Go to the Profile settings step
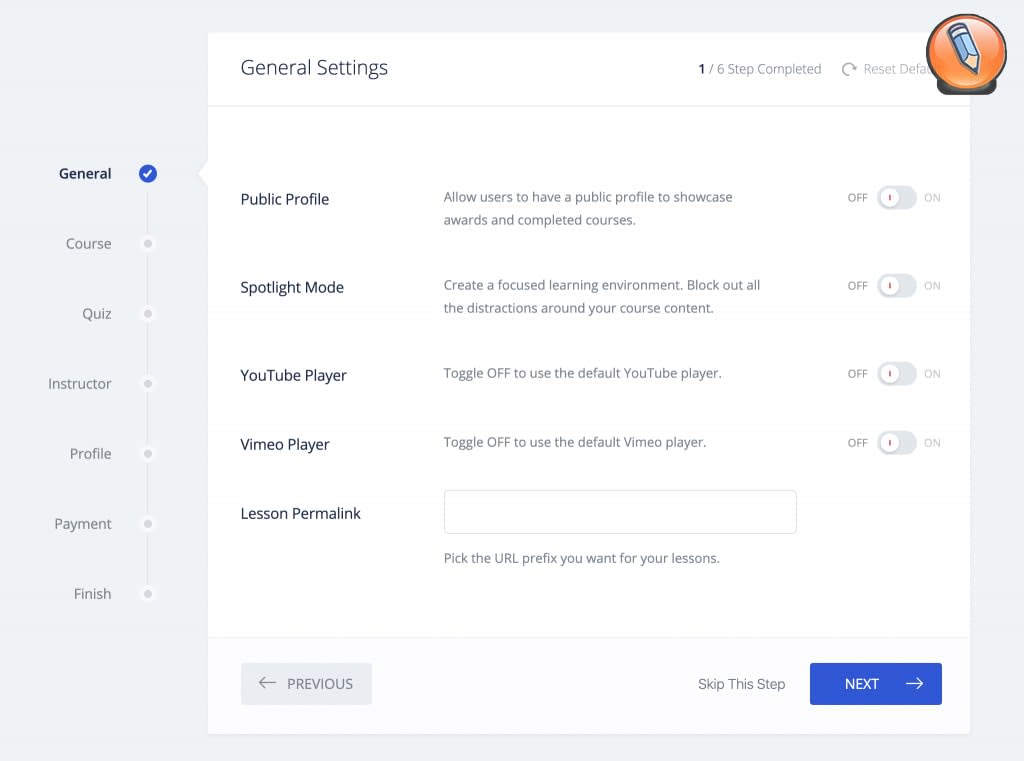Viewport: 1024px width, 761px height. point(90,454)
